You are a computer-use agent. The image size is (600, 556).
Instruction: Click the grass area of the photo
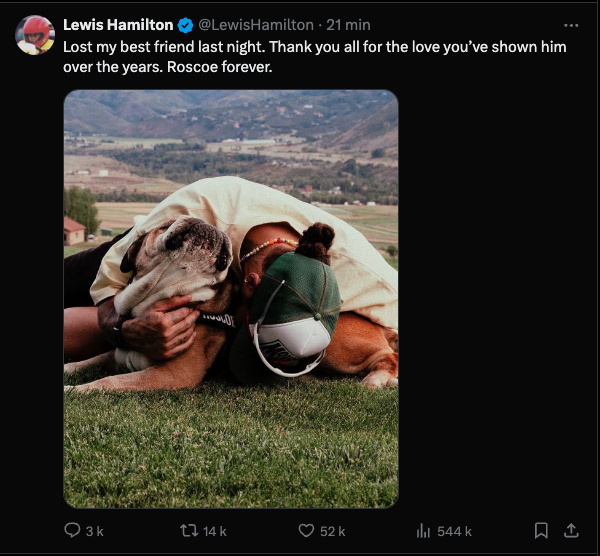point(230,450)
